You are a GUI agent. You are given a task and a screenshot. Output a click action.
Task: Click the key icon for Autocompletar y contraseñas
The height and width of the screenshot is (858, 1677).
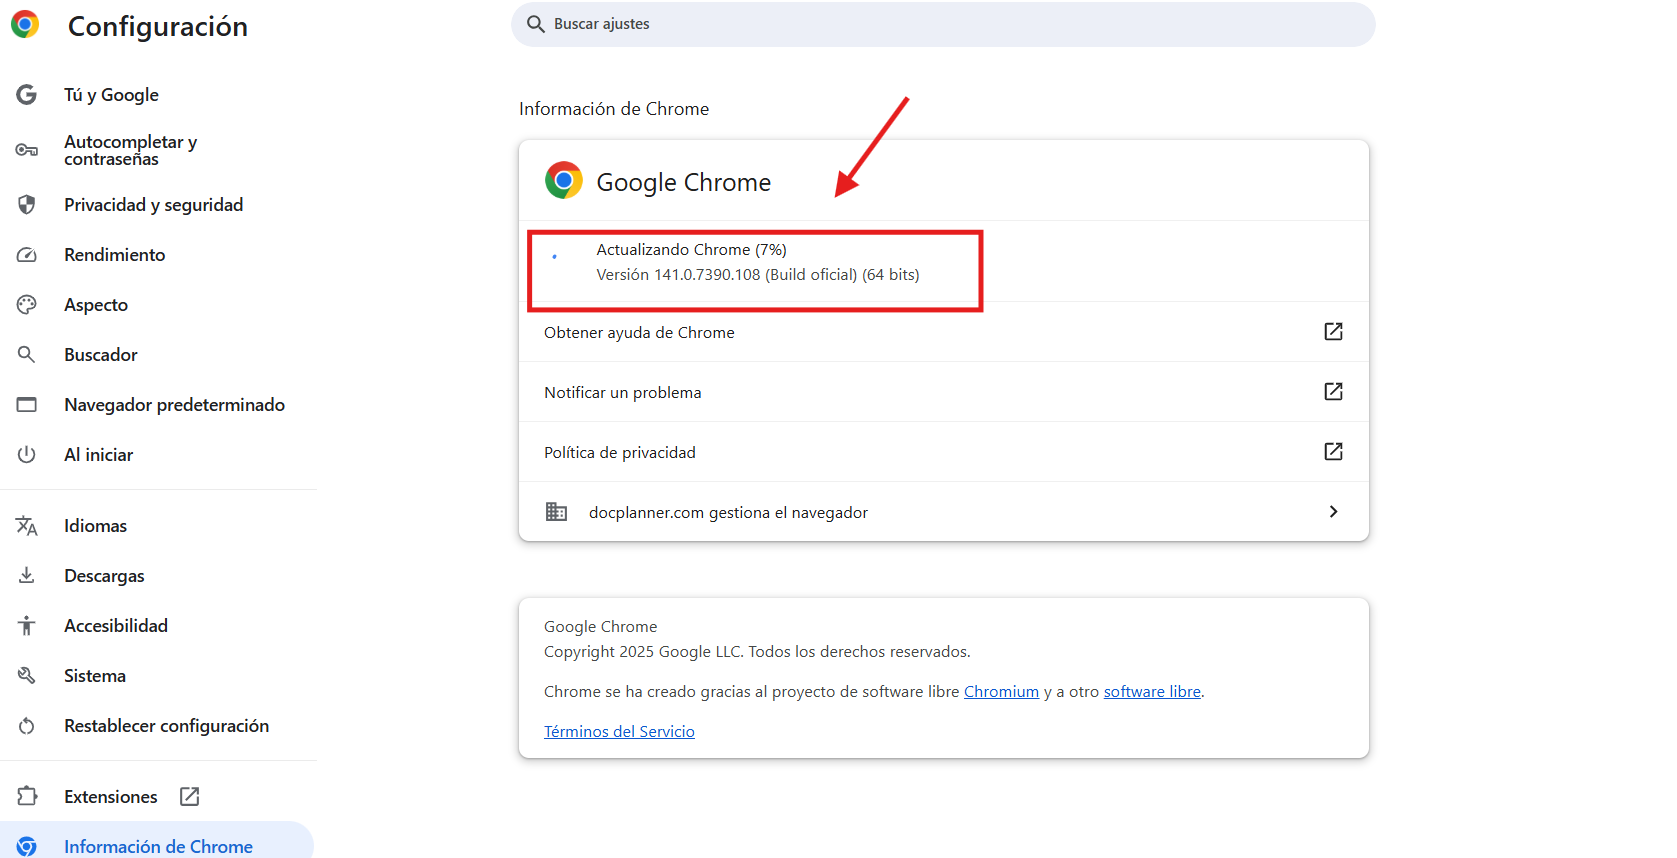coord(27,150)
